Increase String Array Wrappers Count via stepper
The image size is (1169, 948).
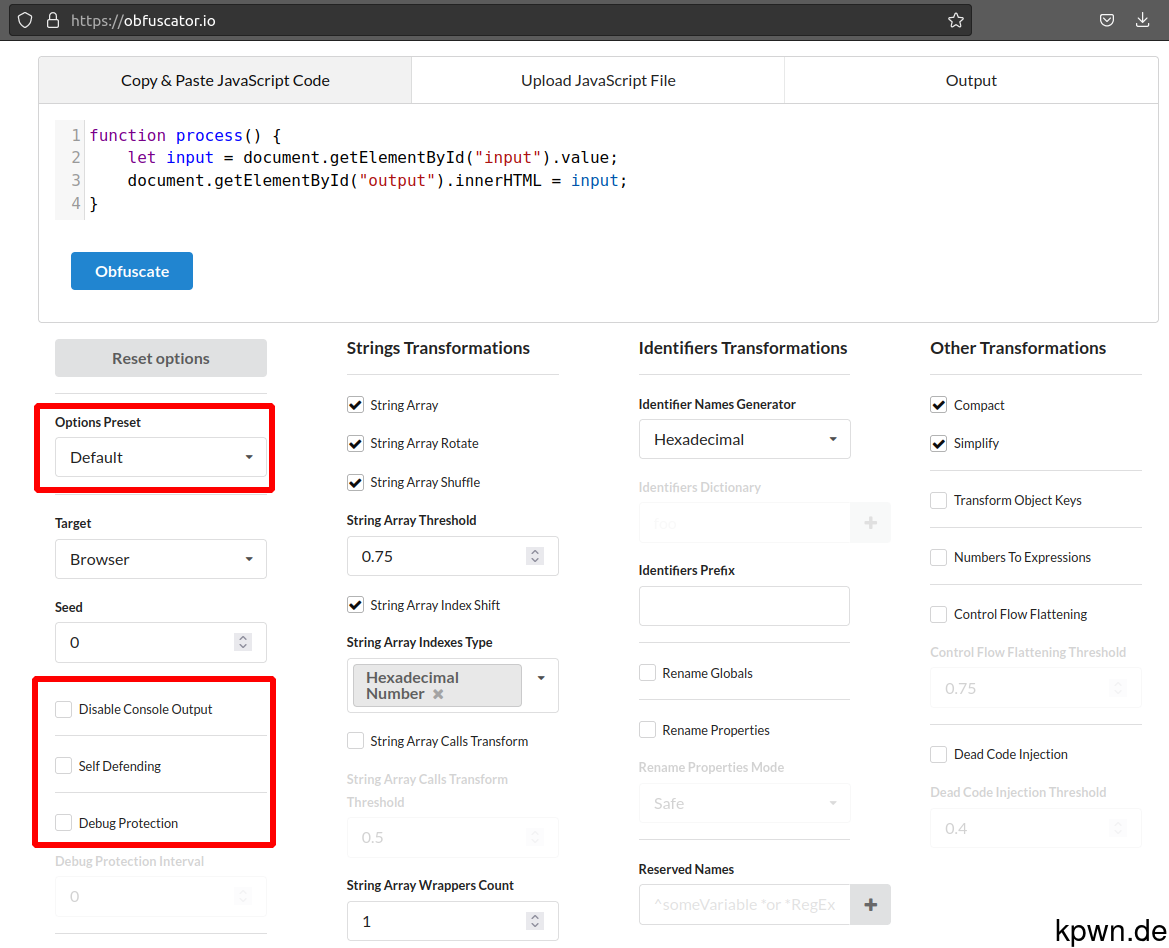click(x=536, y=915)
